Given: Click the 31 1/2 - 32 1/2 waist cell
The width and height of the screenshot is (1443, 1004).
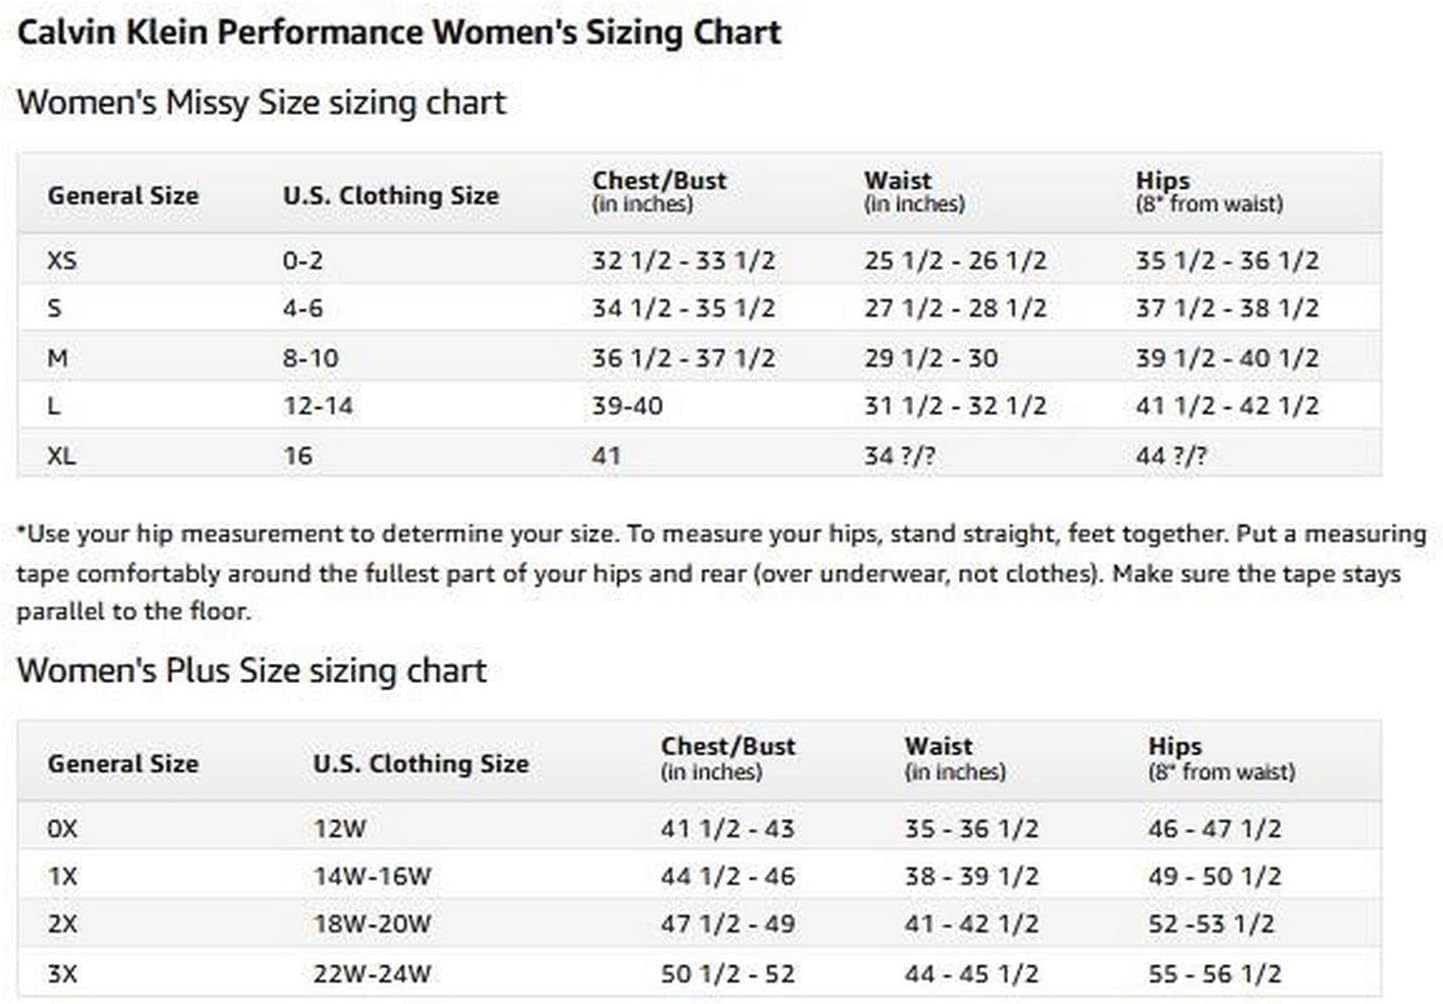Looking at the screenshot, I should click(x=955, y=406).
